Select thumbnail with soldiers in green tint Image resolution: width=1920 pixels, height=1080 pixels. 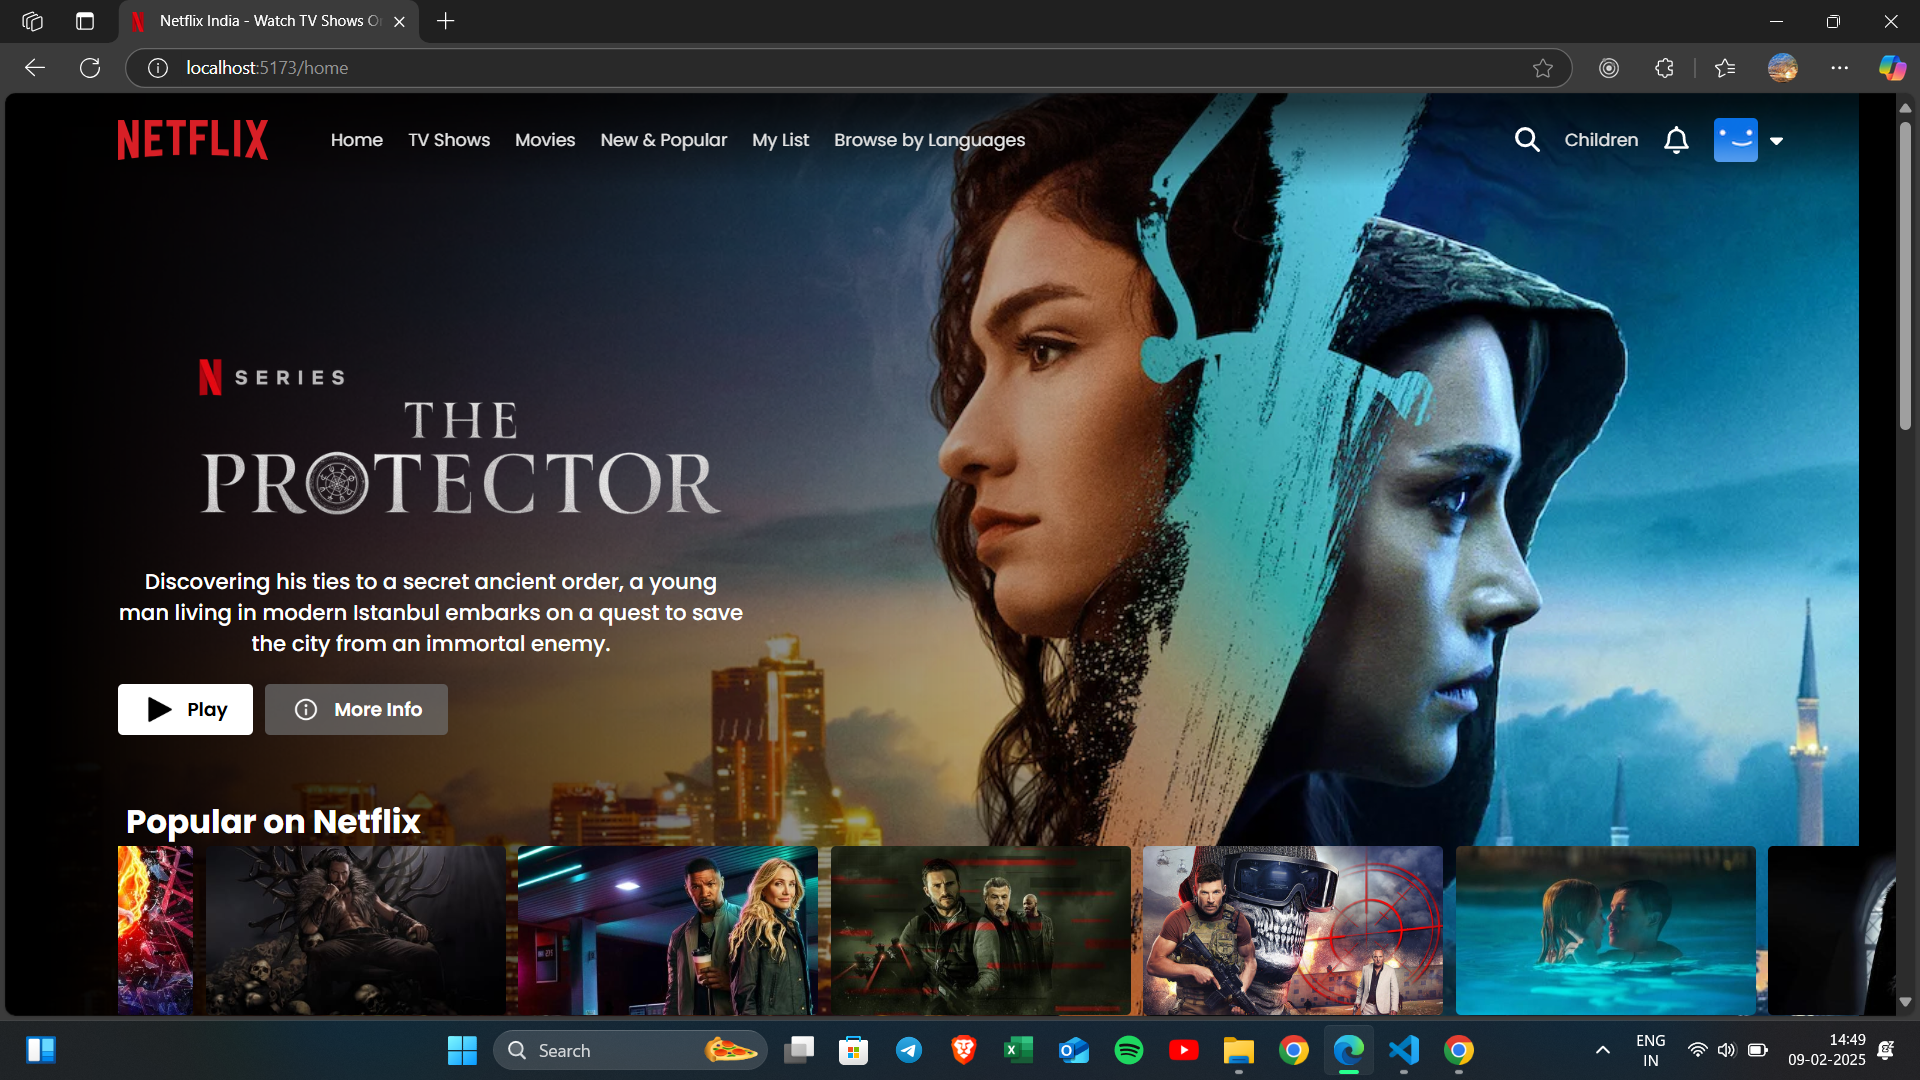click(981, 931)
